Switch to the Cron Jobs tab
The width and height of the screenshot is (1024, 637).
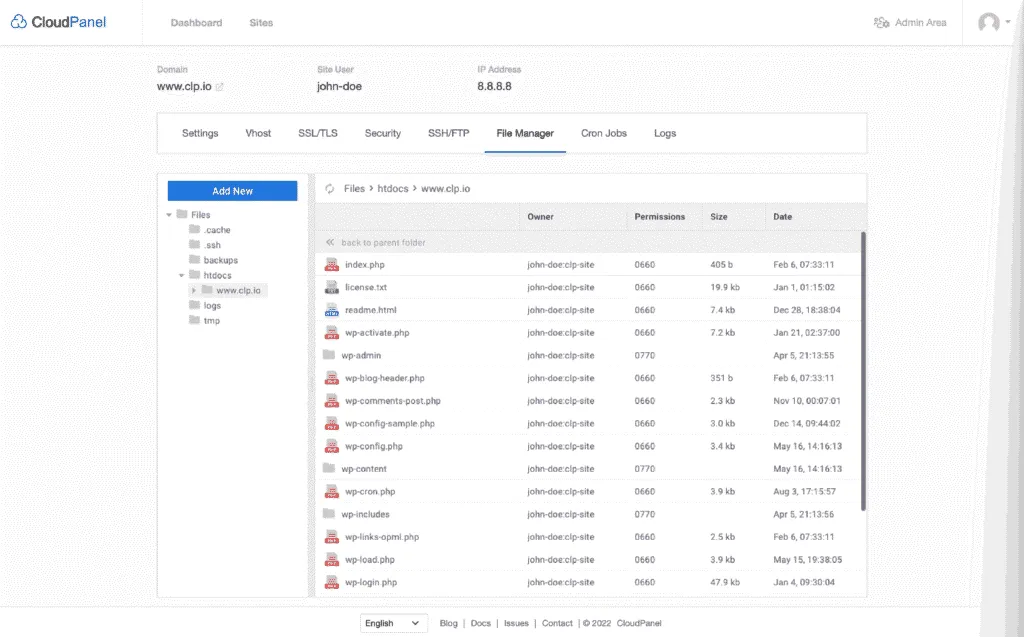point(603,133)
